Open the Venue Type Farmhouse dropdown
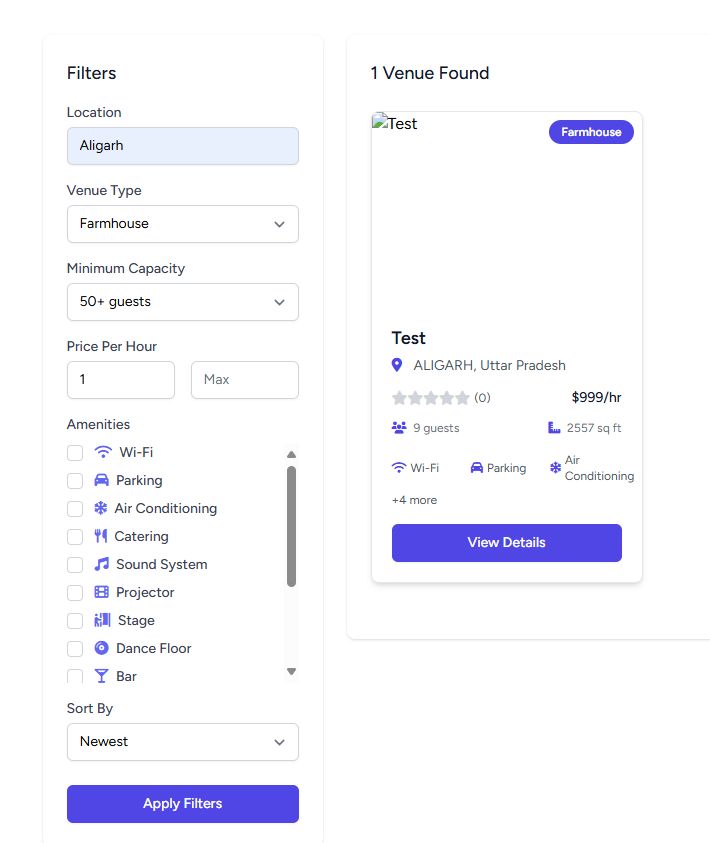This screenshot has width=710, height=843. pos(183,224)
